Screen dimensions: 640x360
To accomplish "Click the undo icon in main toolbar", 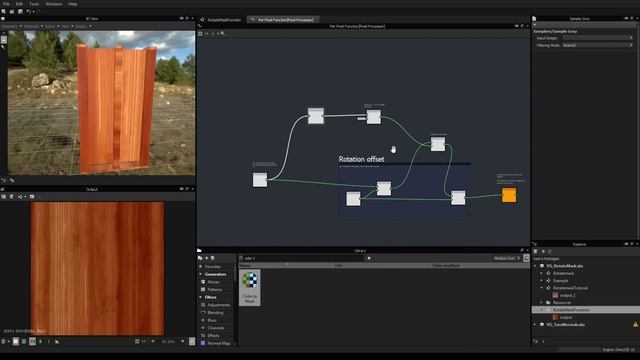I will (28, 11).
